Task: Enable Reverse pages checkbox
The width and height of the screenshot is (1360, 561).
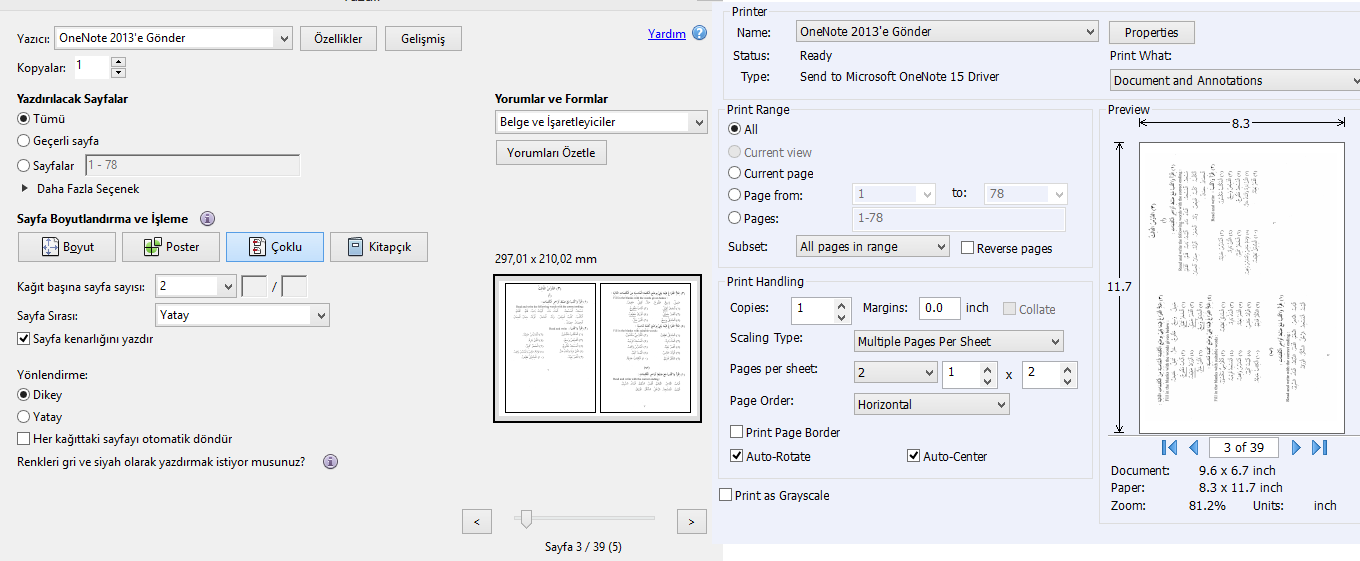Action: pyautogui.click(x=967, y=248)
